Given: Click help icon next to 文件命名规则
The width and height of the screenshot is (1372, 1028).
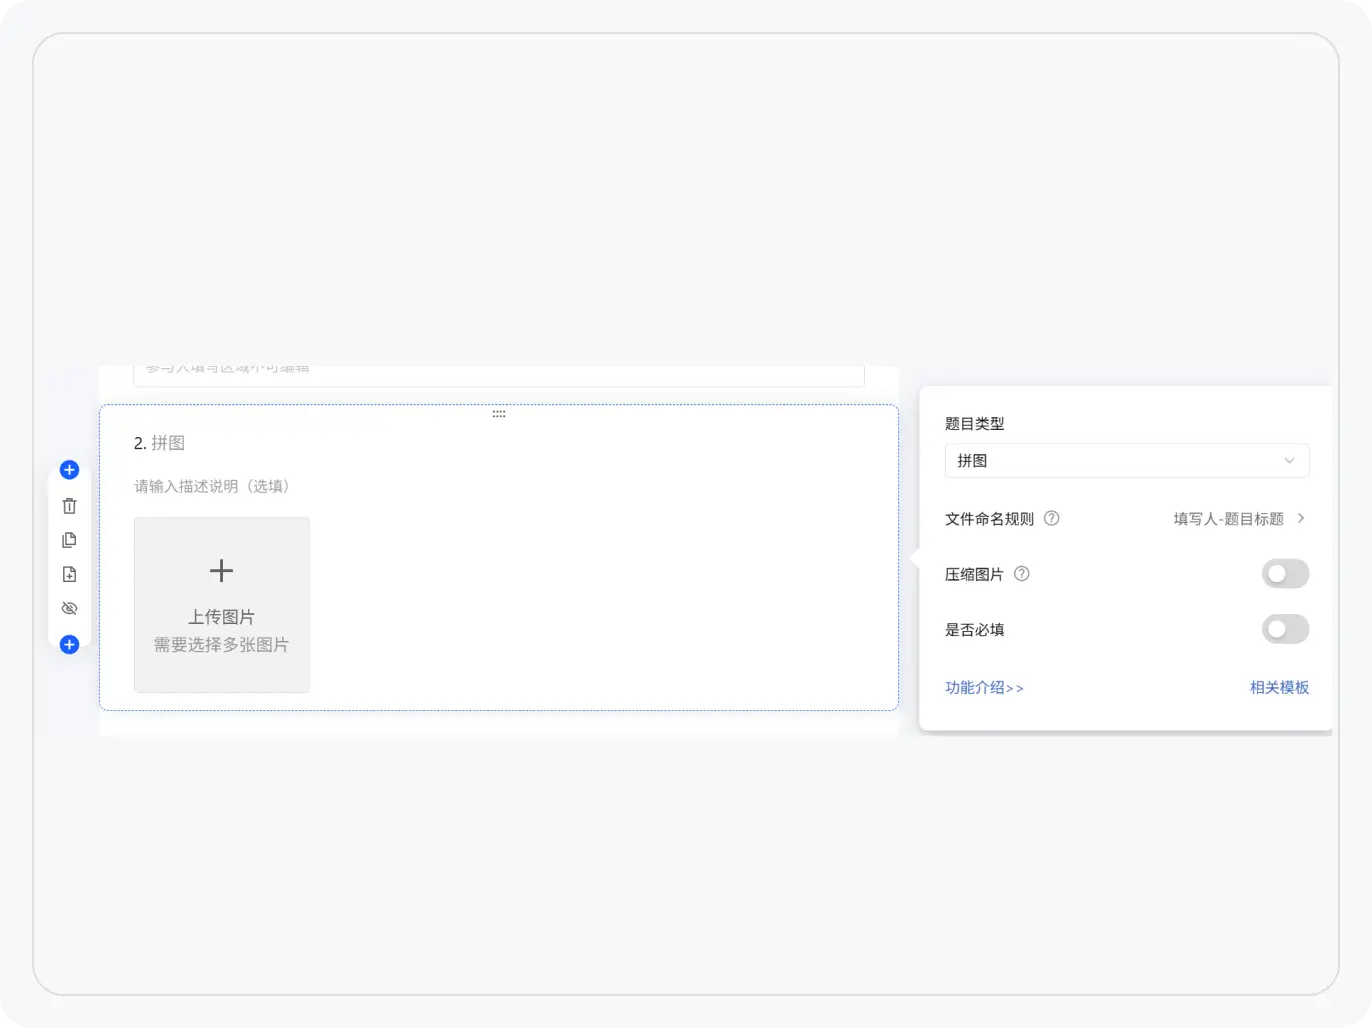Looking at the screenshot, I should 1052,518.
